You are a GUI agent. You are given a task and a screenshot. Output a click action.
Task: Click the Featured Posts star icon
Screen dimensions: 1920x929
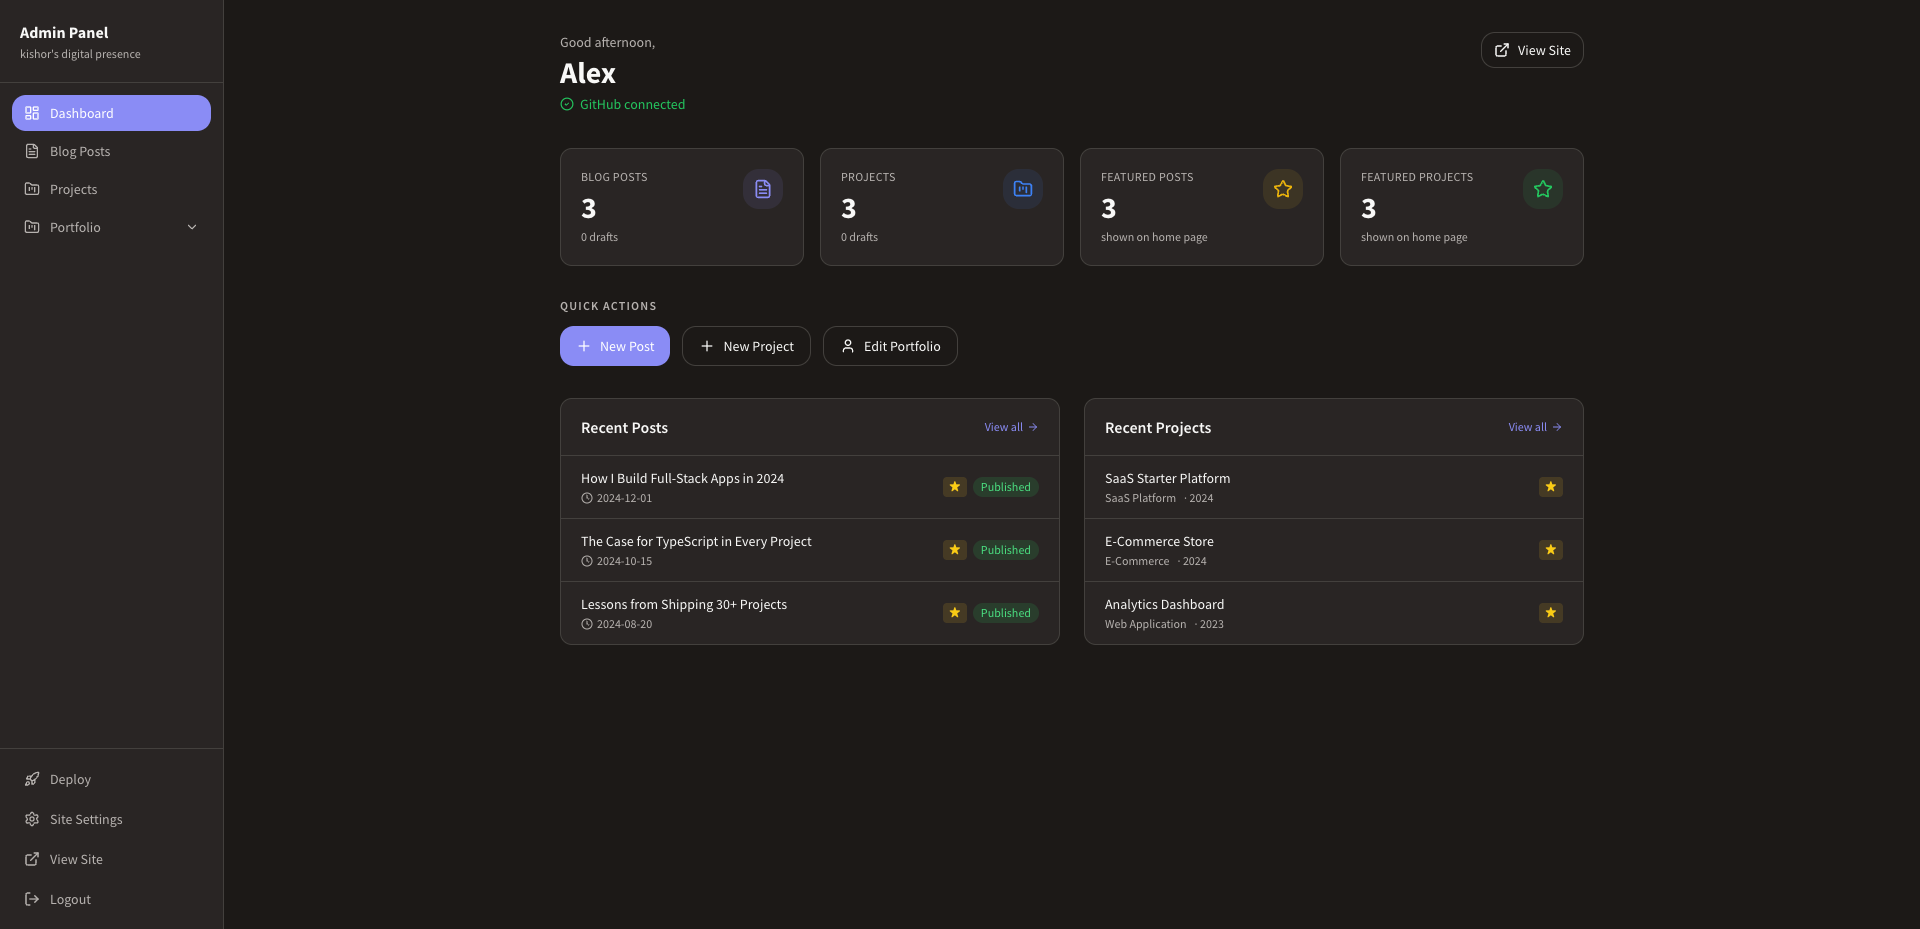coord(1282,189)
